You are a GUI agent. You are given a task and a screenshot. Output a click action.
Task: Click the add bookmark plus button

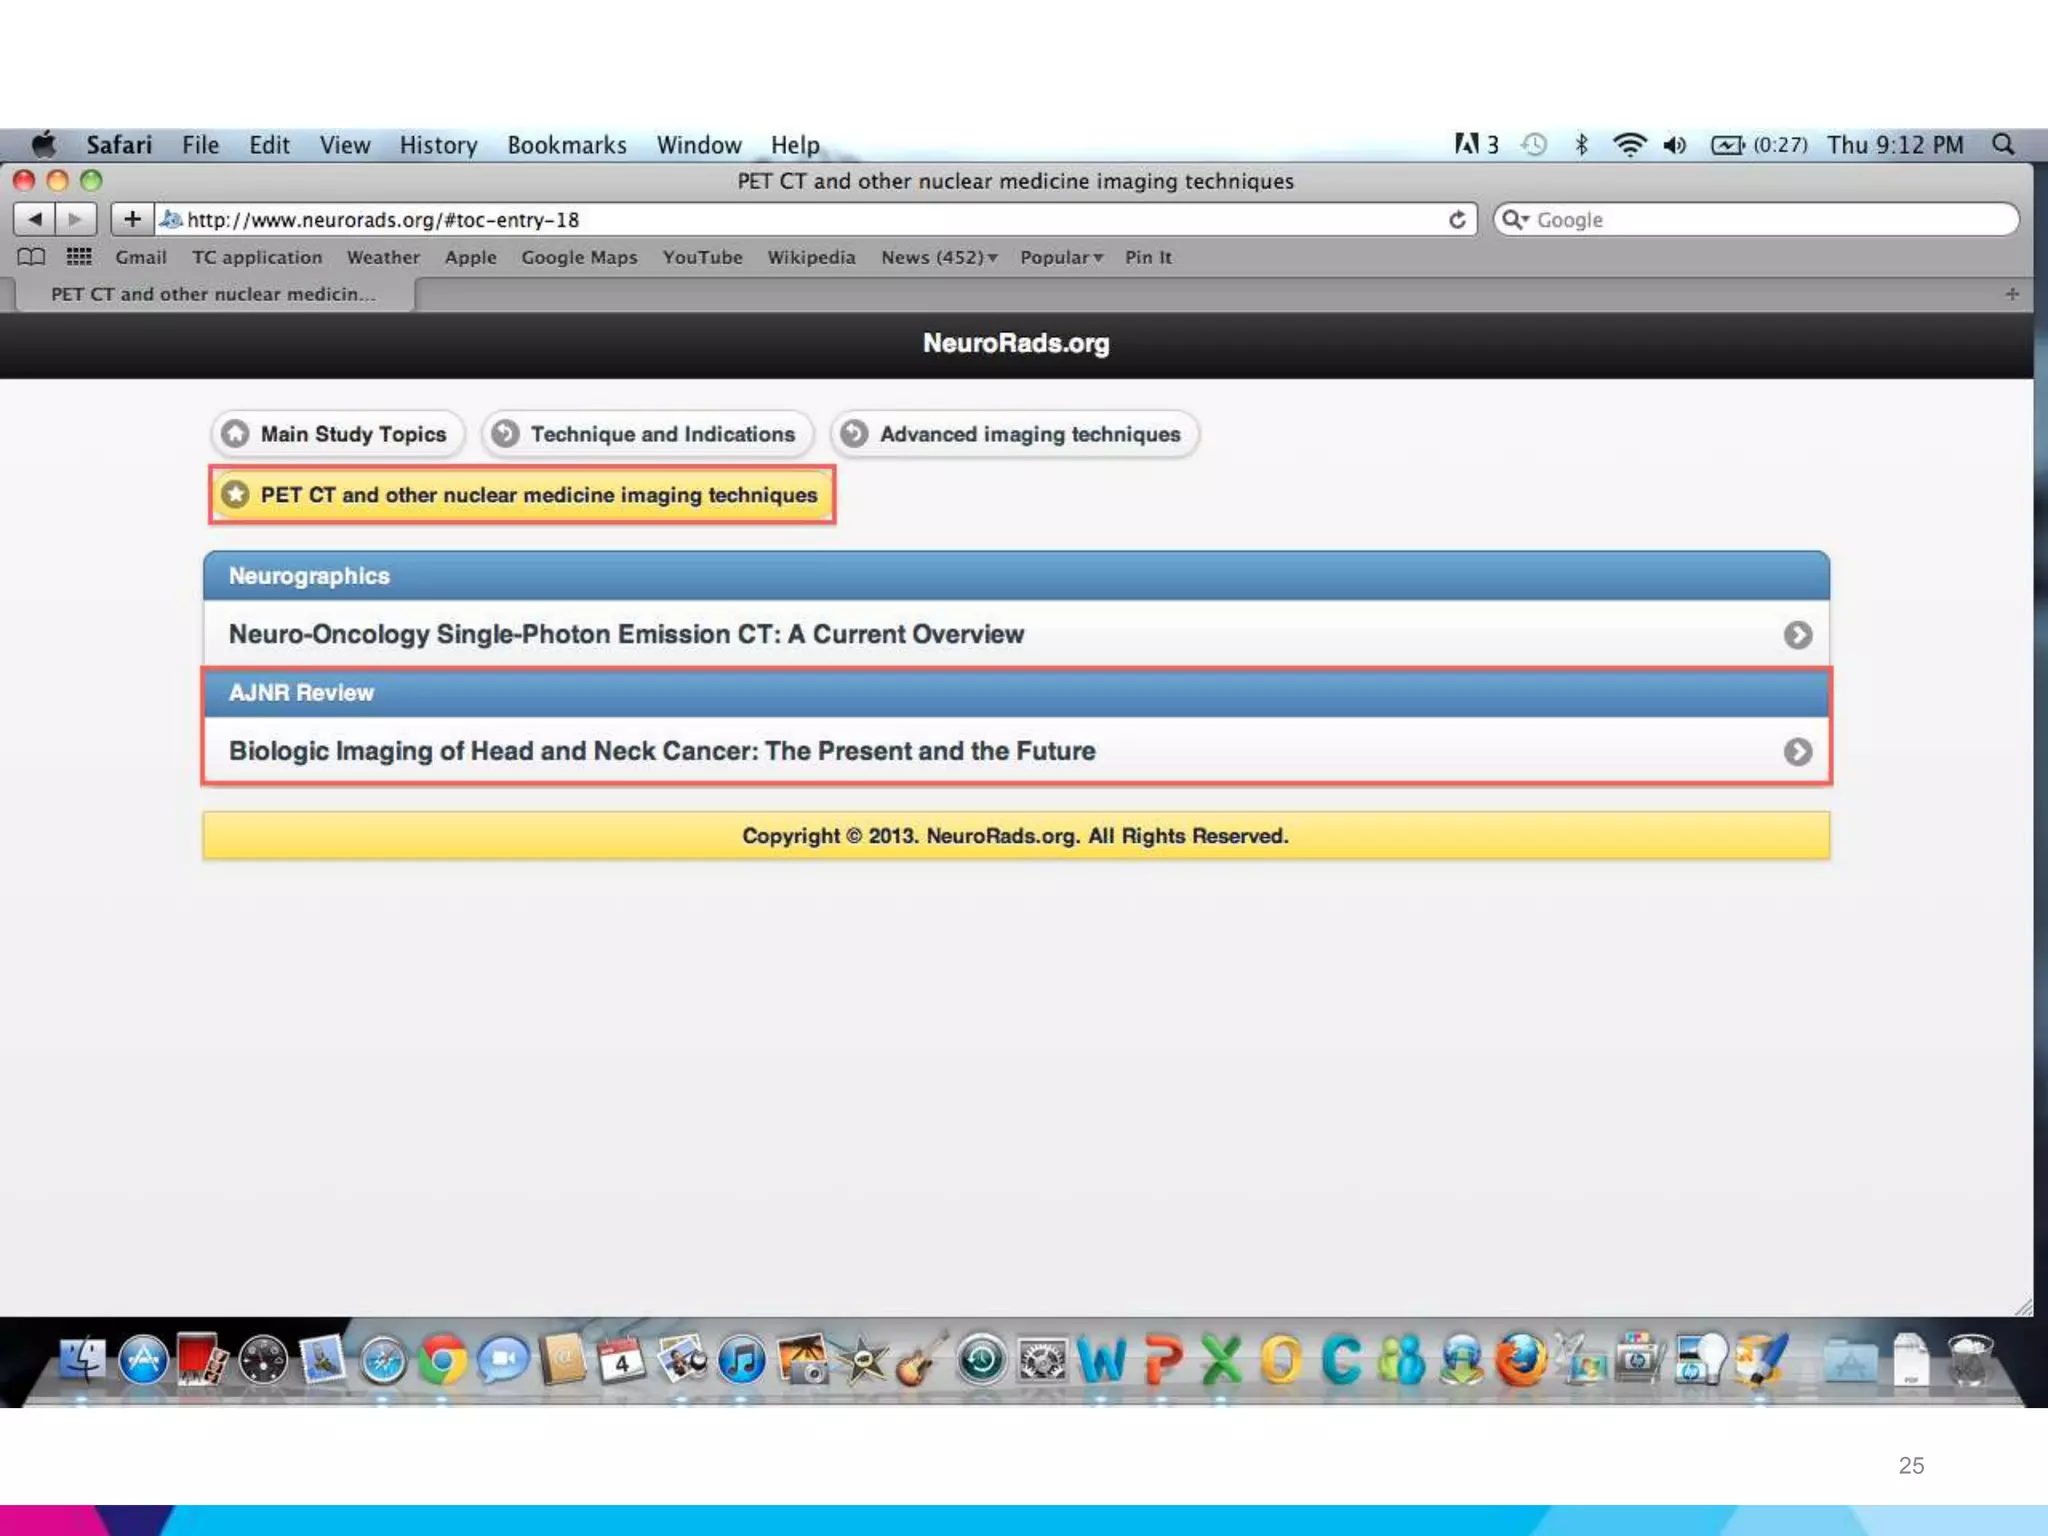click(x=131, y=219)
